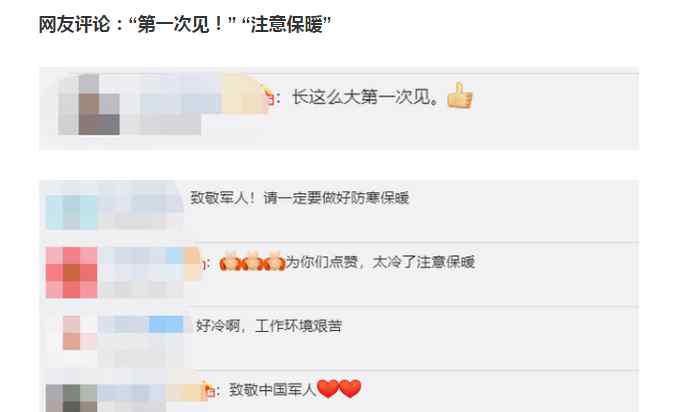
Task: Open the small pink avatar beside 好冷啊 comment
Action: [72, 333]
